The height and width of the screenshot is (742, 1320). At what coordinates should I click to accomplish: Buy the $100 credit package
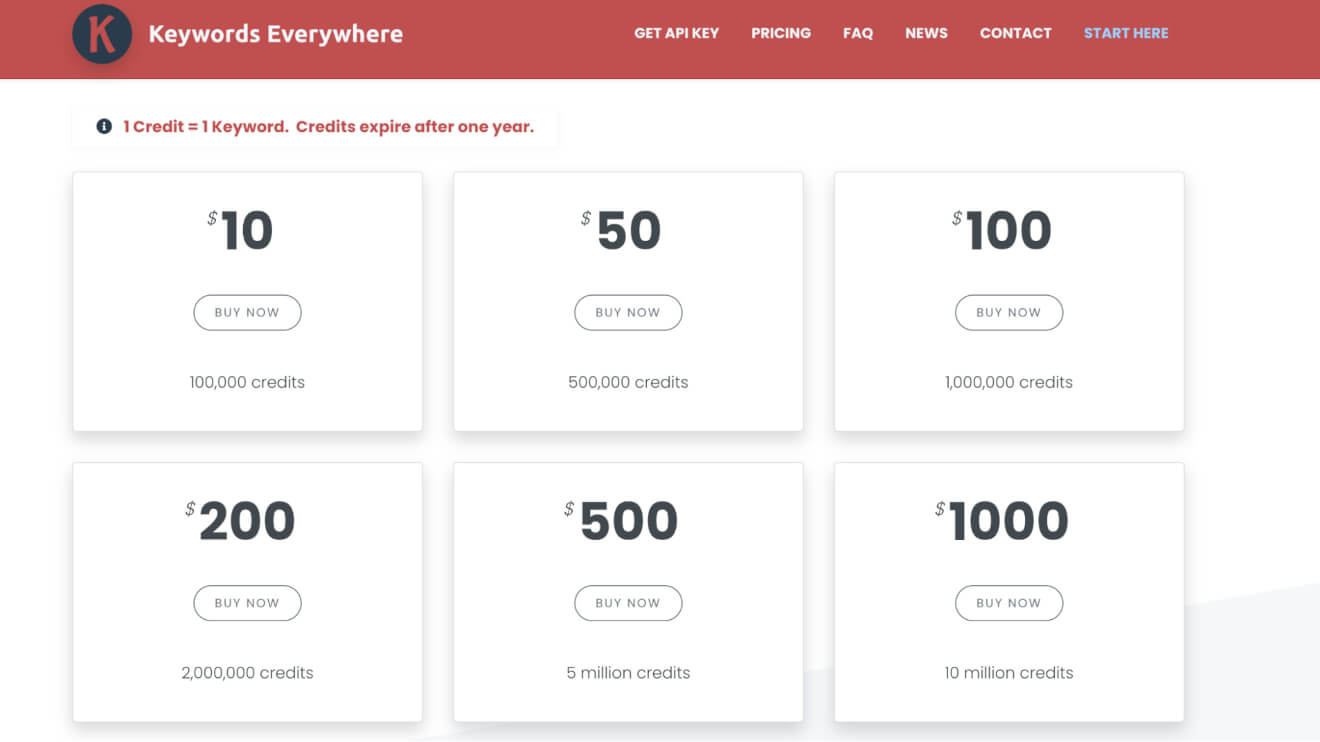click(1009, 312)
